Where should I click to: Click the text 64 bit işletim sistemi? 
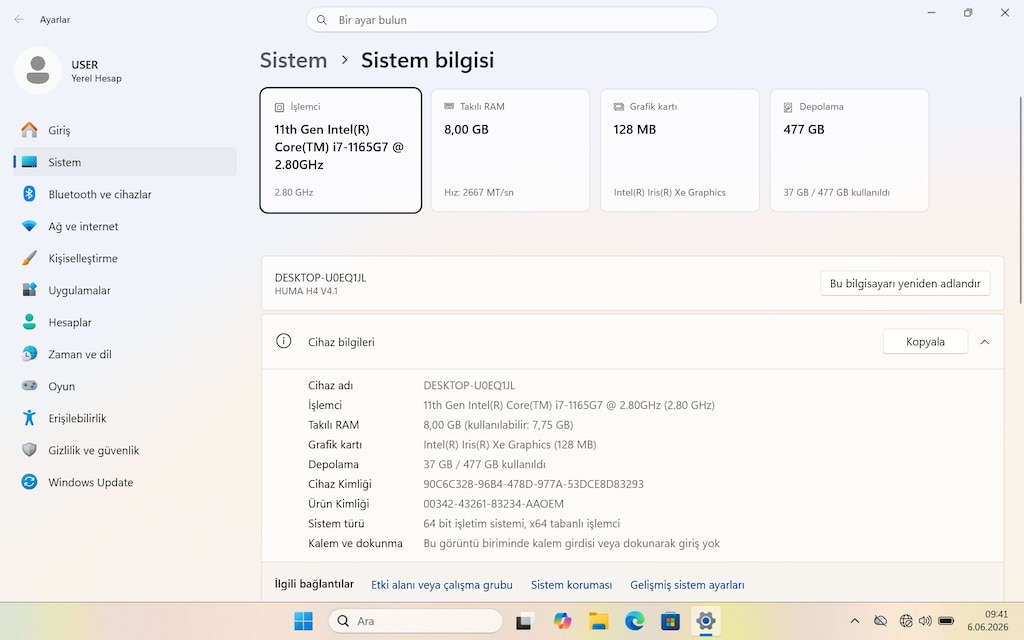point(474,524)
